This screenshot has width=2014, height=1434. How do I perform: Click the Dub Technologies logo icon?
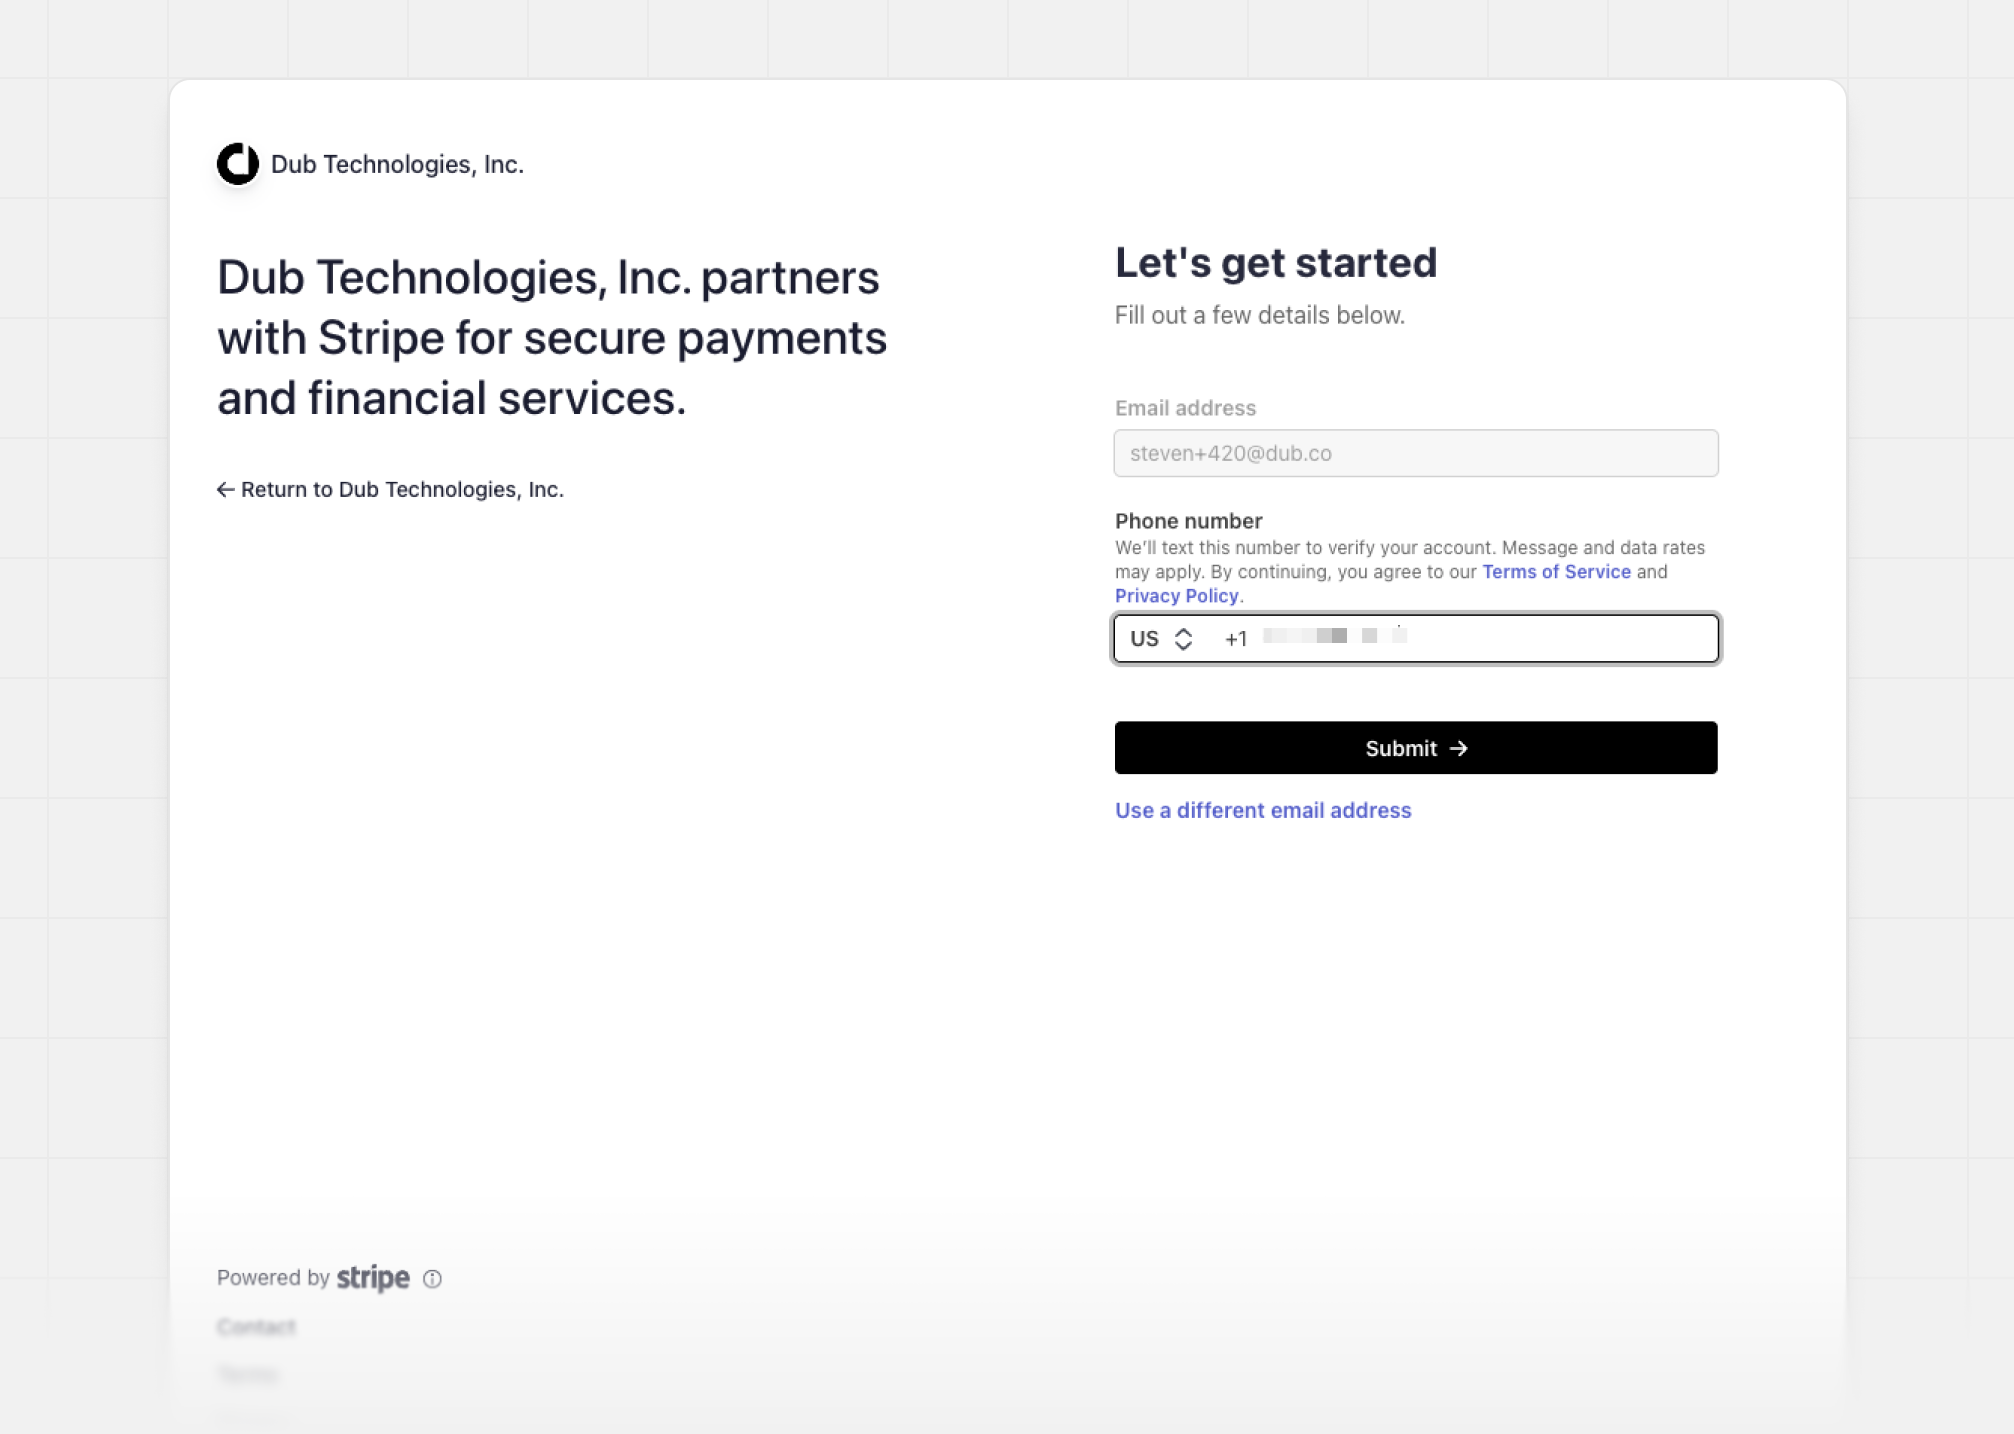point(238,164)
